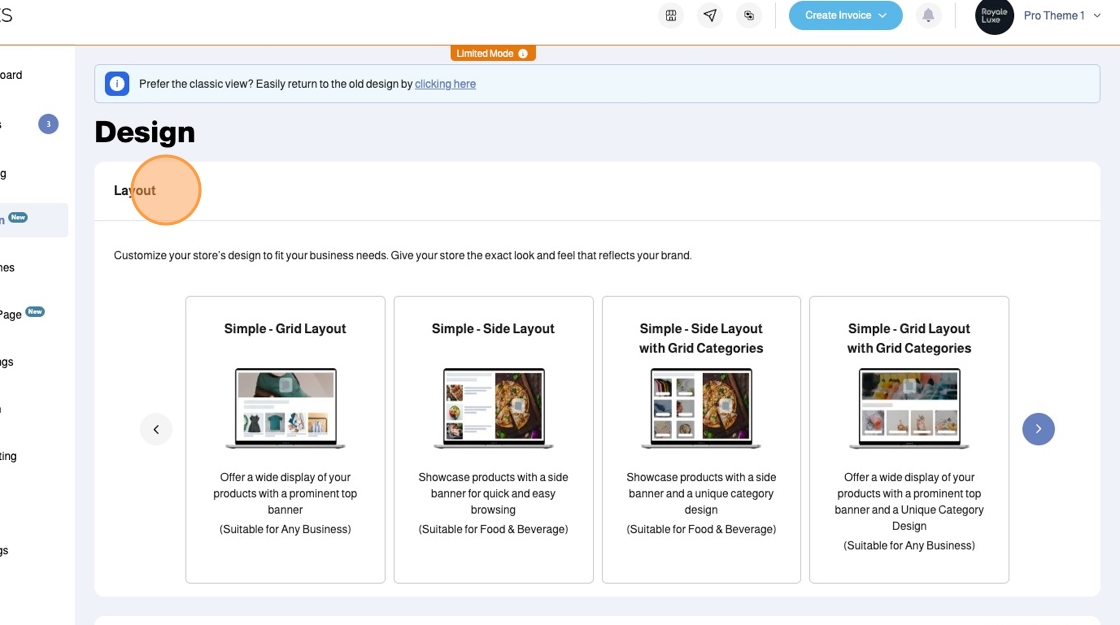Click the Limited Mode badge
Viewport: 1120px width, 625px height.
[493, 54]
